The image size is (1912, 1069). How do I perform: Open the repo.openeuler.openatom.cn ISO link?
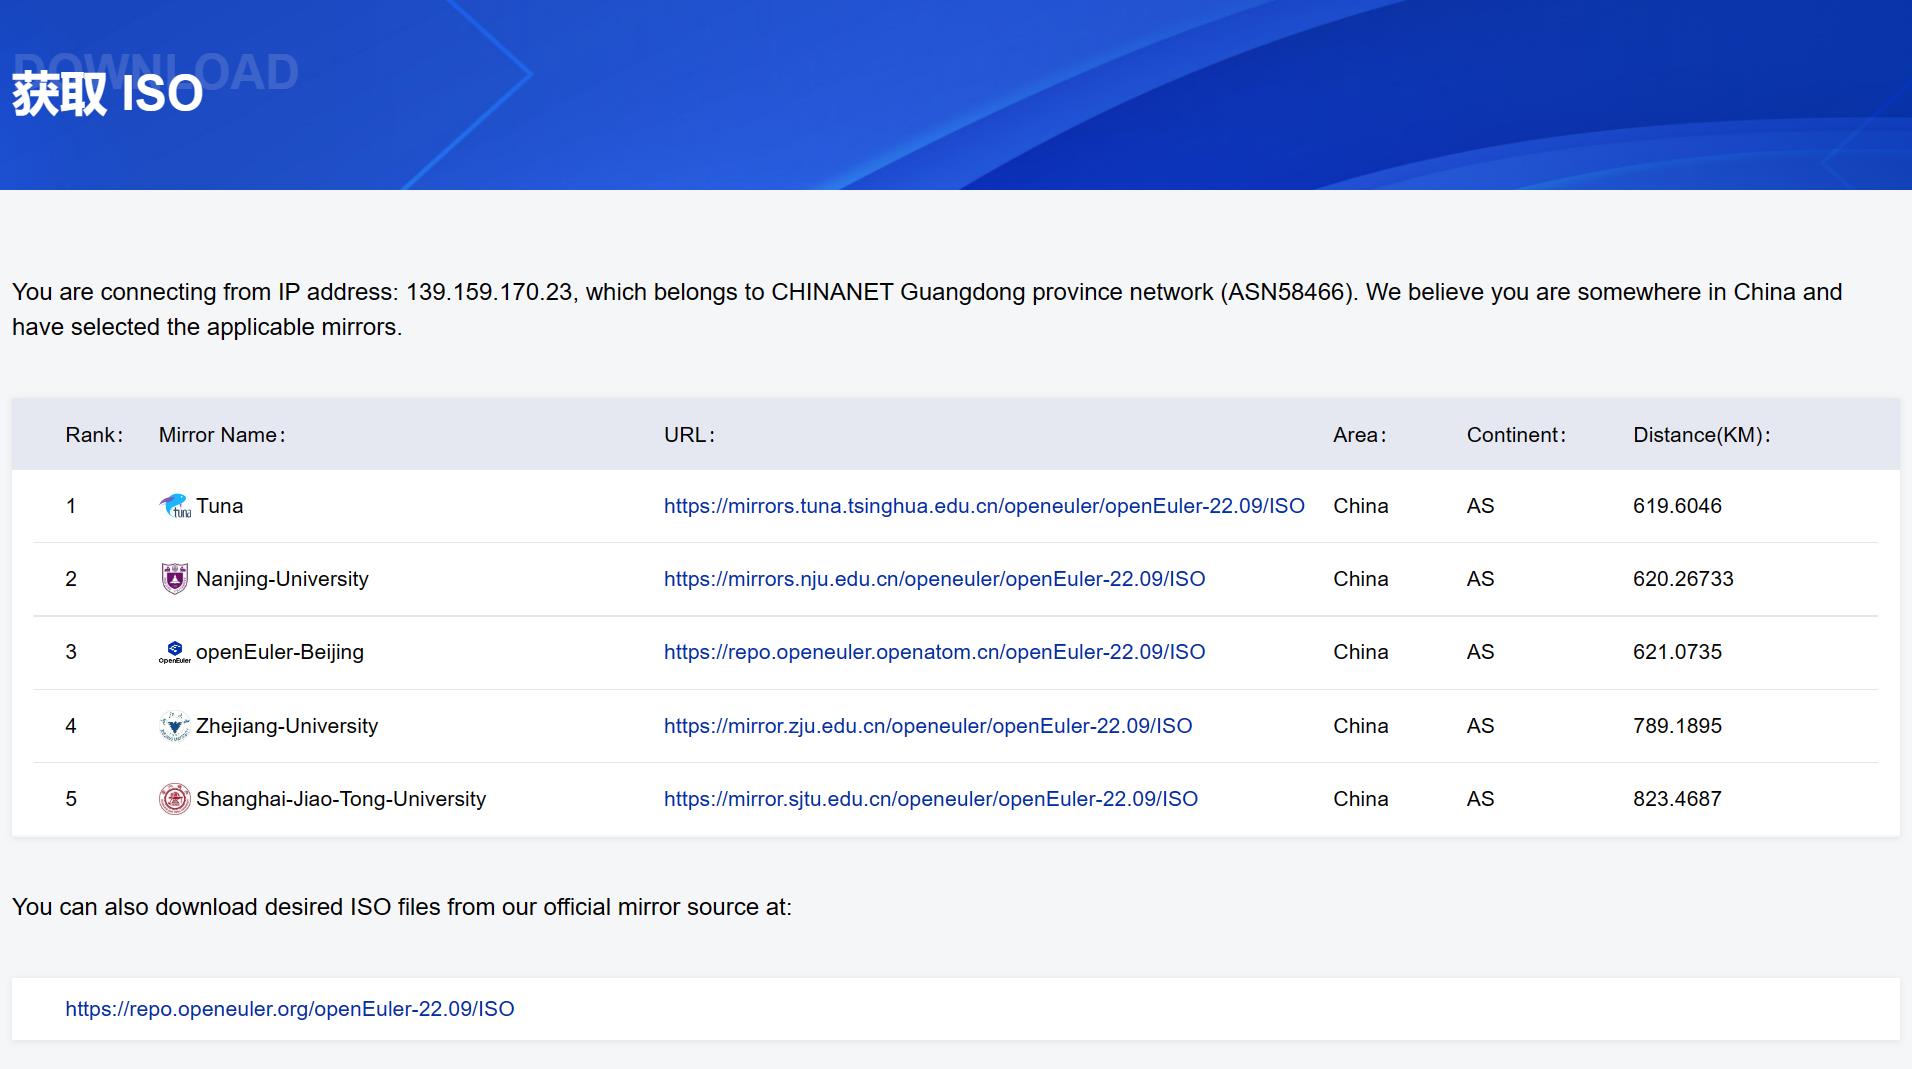pyautogui.click(x=934, y=652)
